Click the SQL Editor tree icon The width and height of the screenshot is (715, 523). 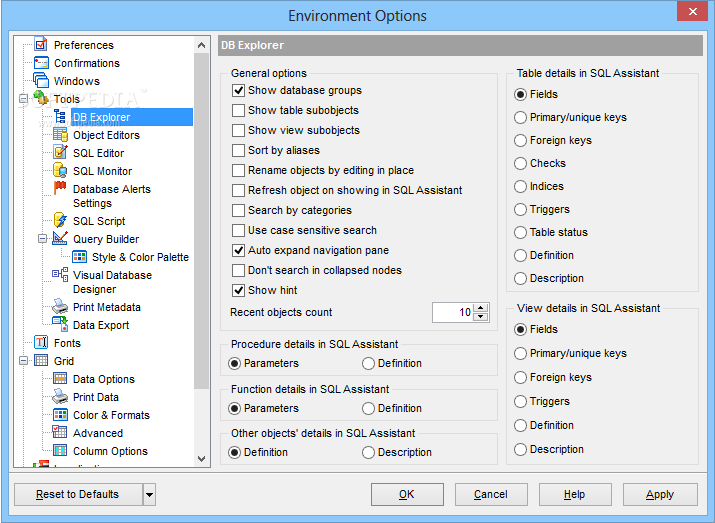[x=60, y=153]
